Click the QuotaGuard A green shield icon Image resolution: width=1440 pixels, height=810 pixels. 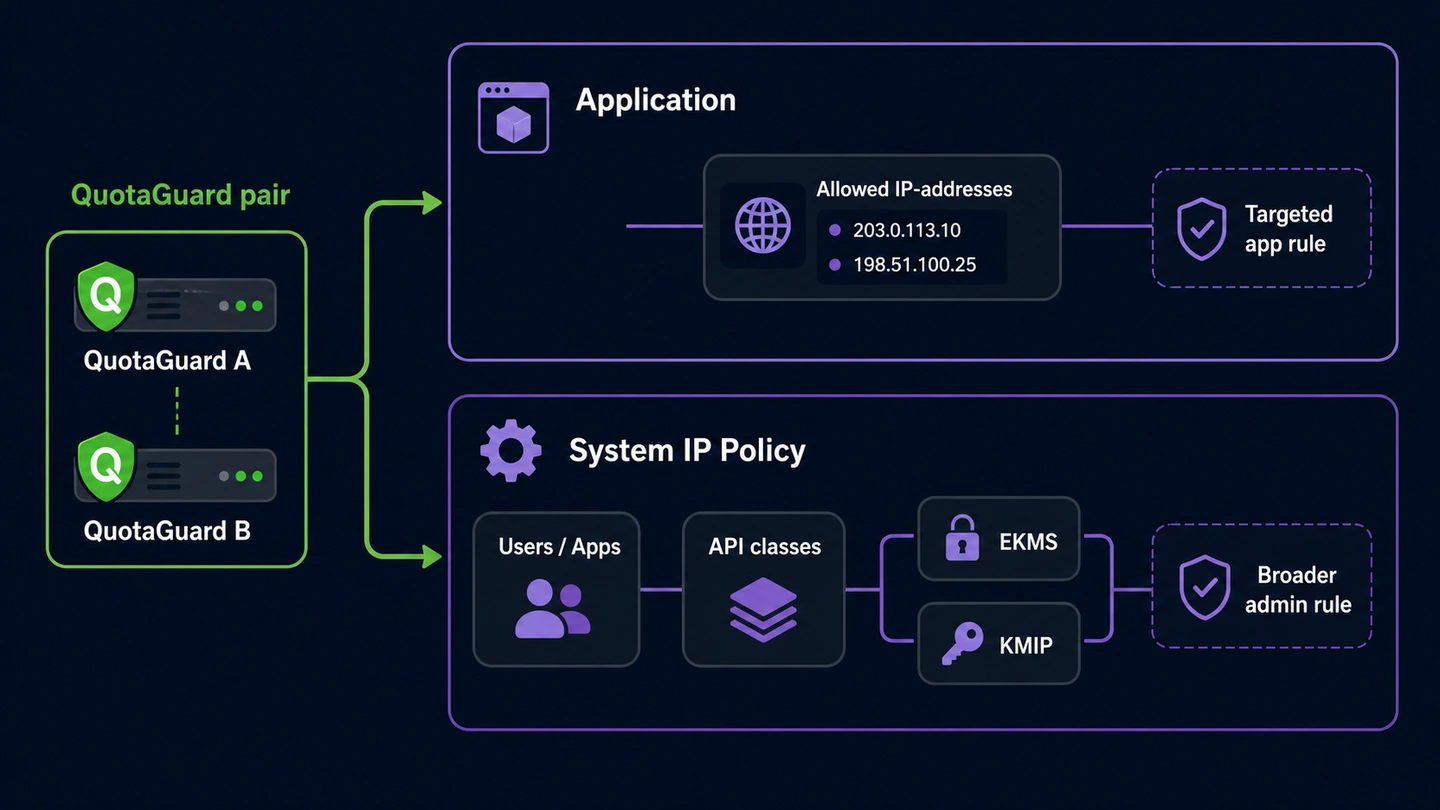coord(106,296)
